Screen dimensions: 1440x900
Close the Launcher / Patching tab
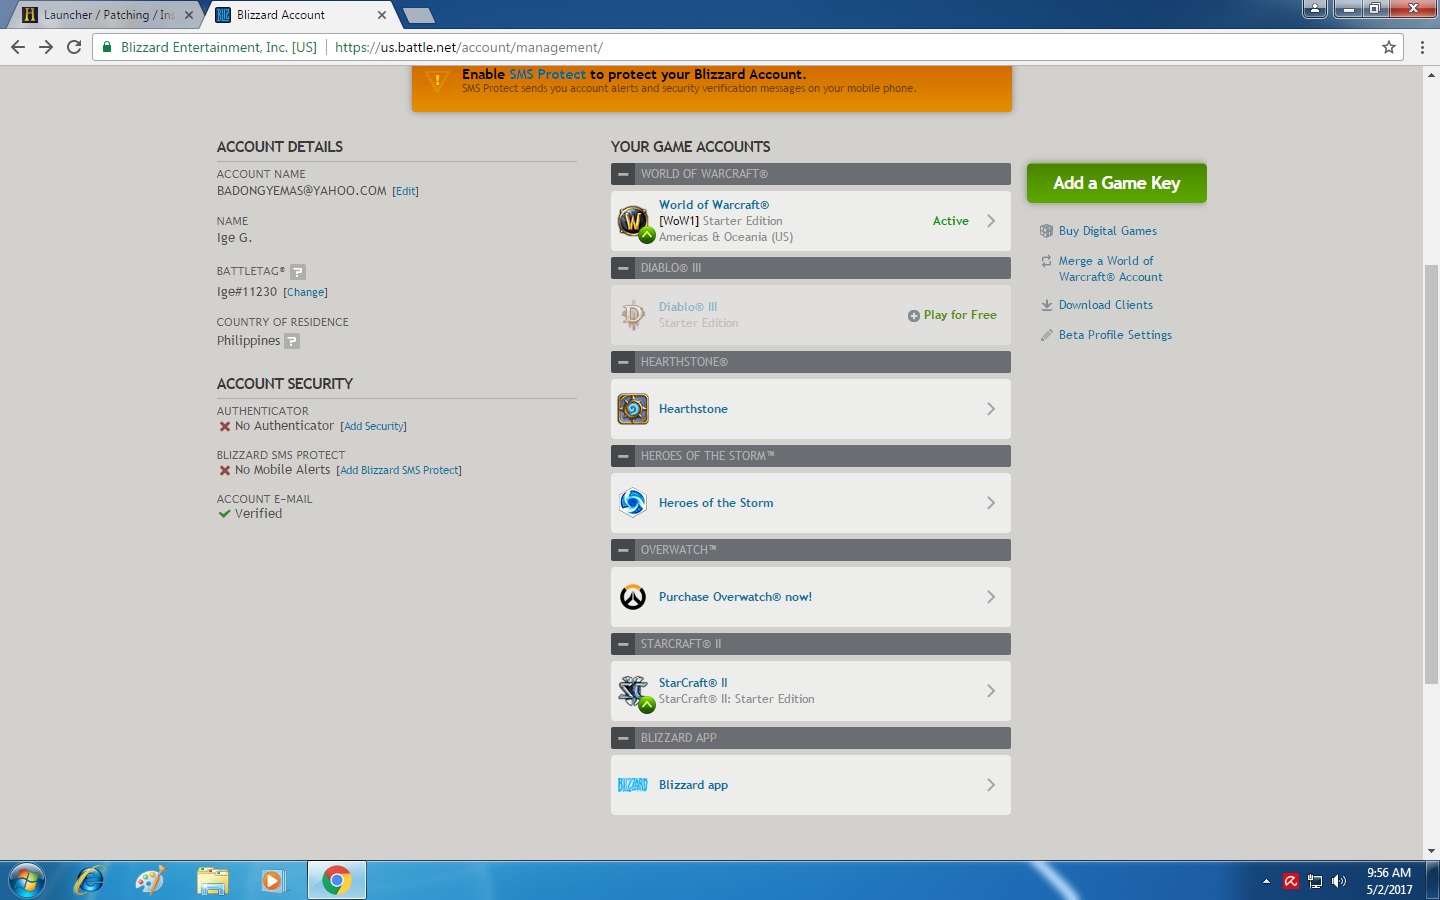click(189, 15)
